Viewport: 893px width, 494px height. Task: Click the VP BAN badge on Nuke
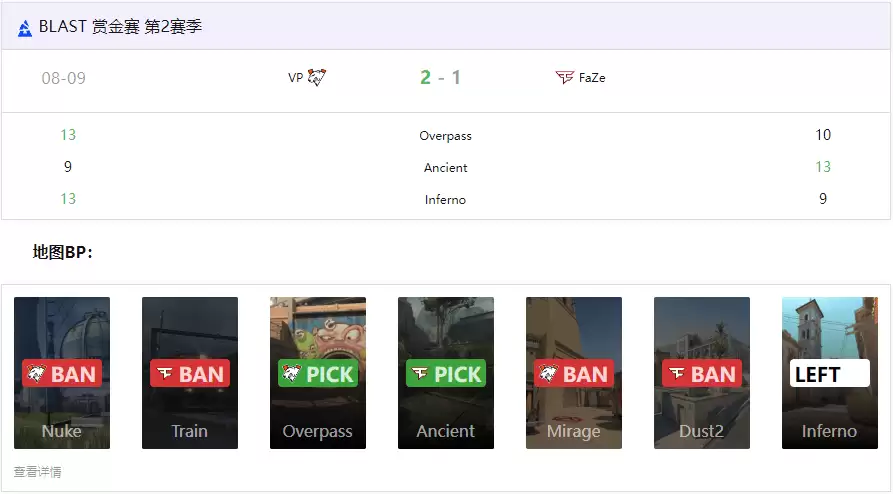point(62,374)
